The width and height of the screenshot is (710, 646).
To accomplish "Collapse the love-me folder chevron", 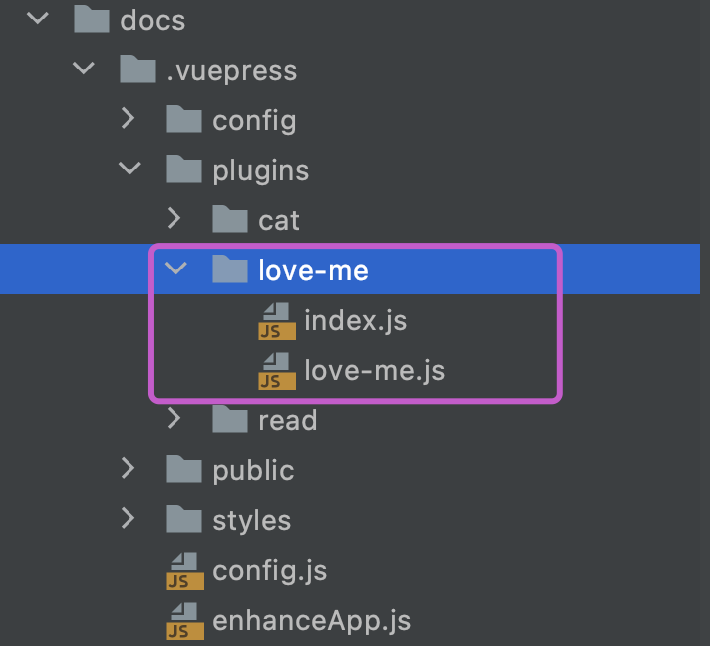I will 176,270.
